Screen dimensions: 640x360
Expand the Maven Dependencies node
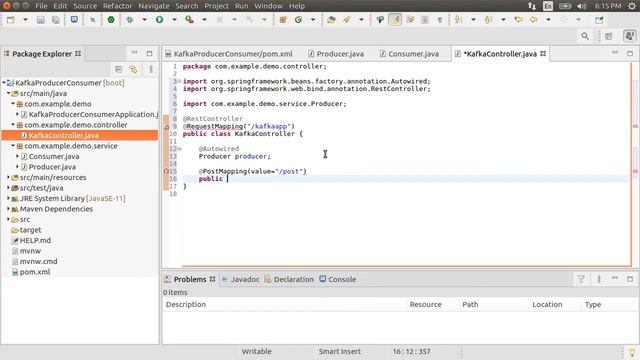(x=9, y=209)
